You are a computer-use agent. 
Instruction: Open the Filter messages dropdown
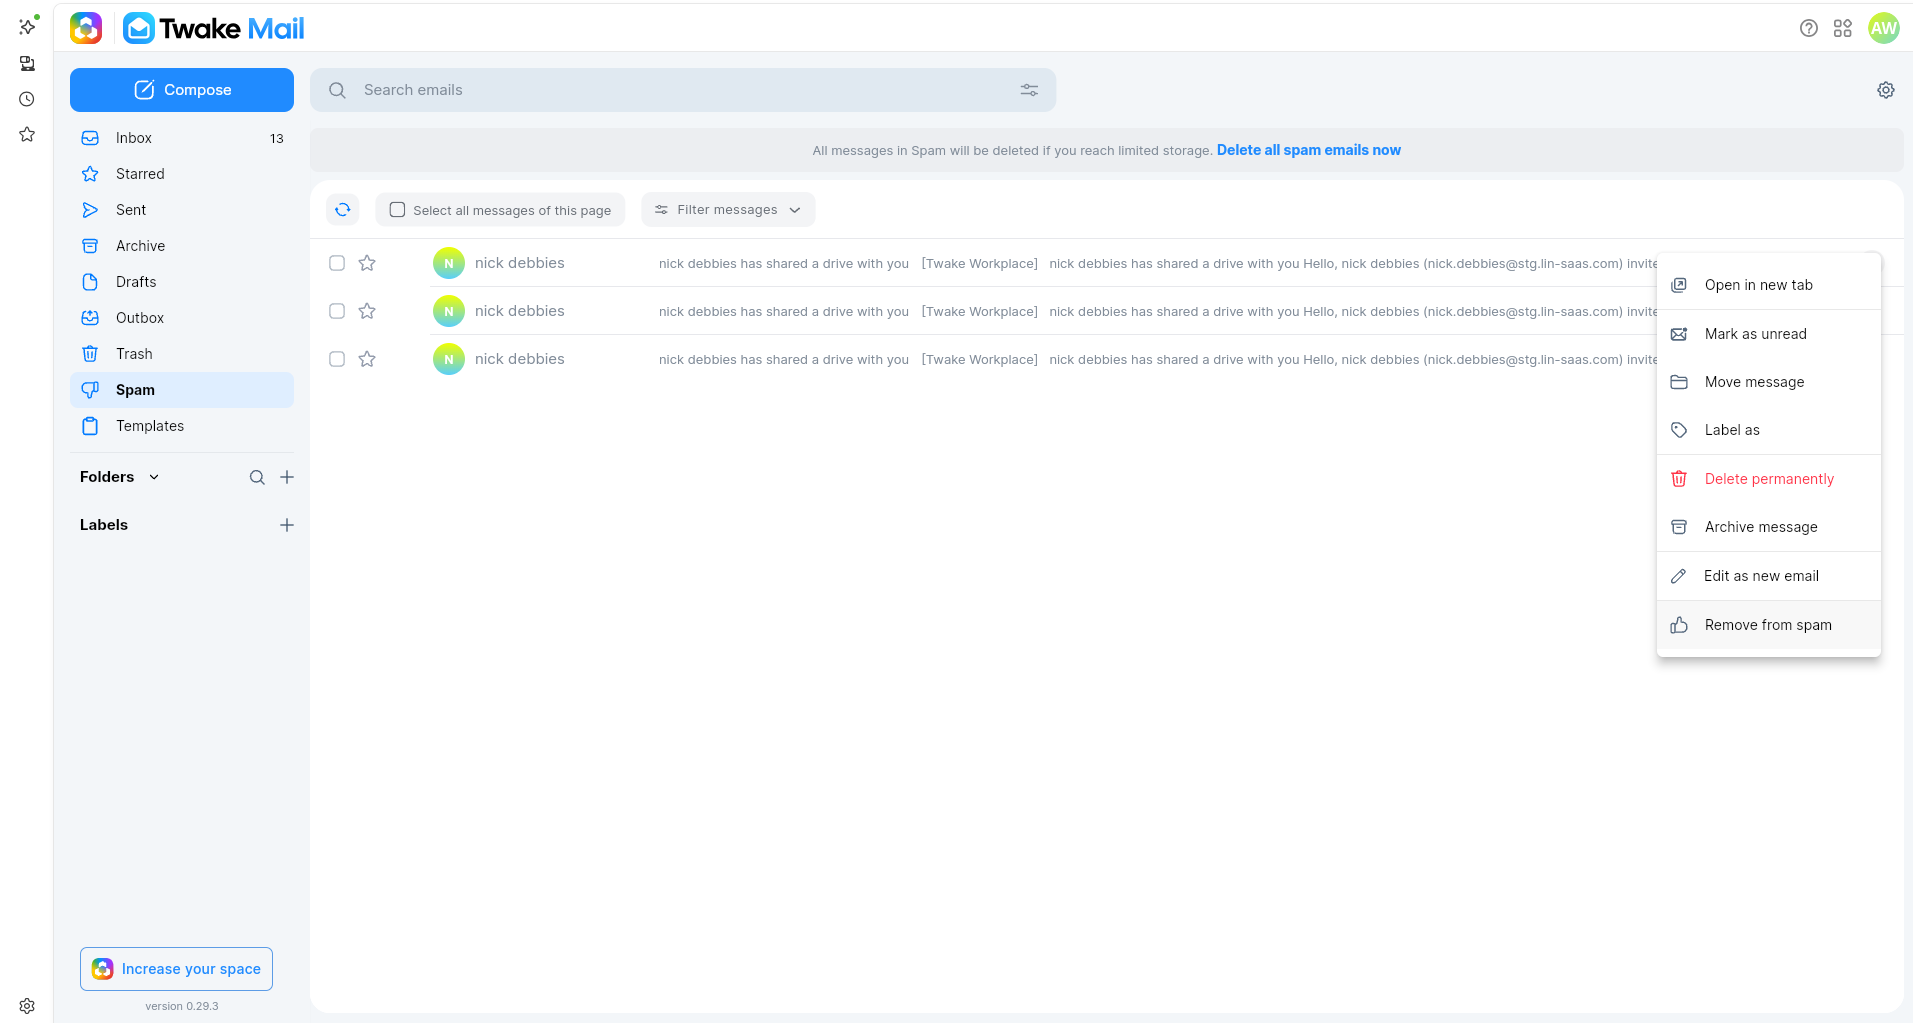point(728,210)
